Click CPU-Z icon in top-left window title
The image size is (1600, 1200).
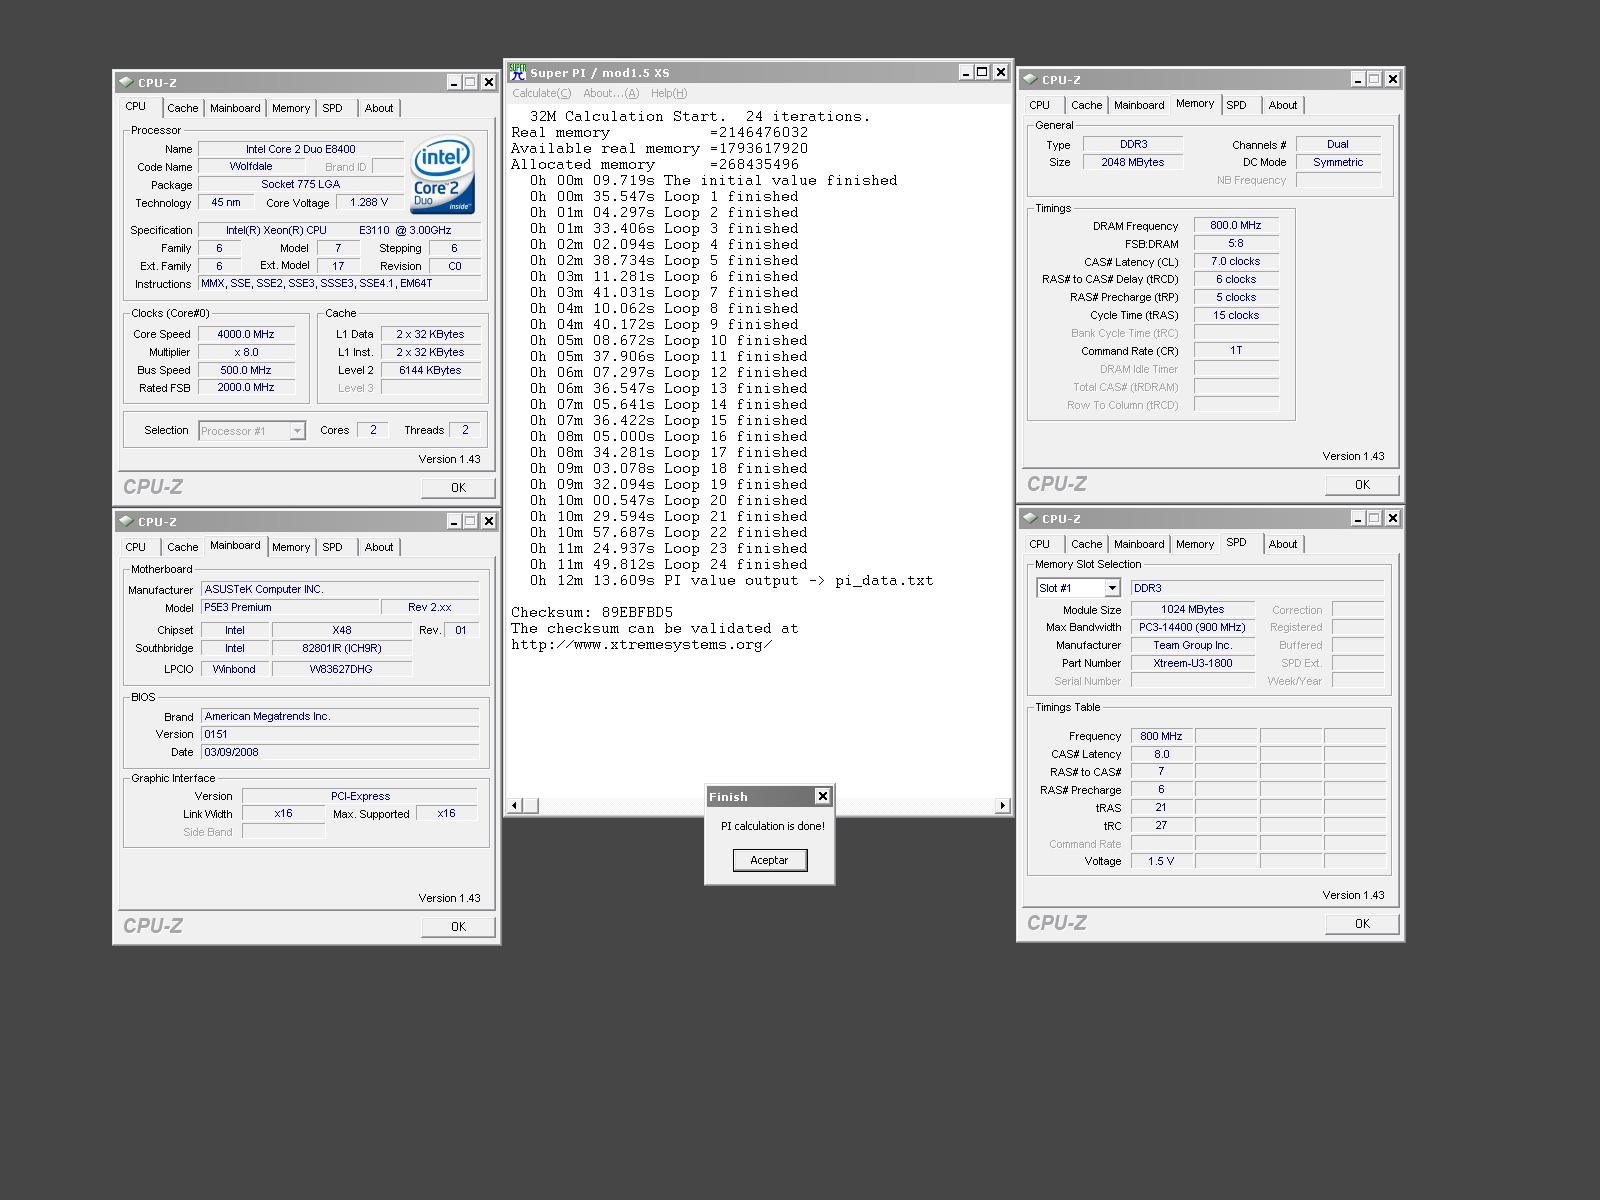point(126,82)
